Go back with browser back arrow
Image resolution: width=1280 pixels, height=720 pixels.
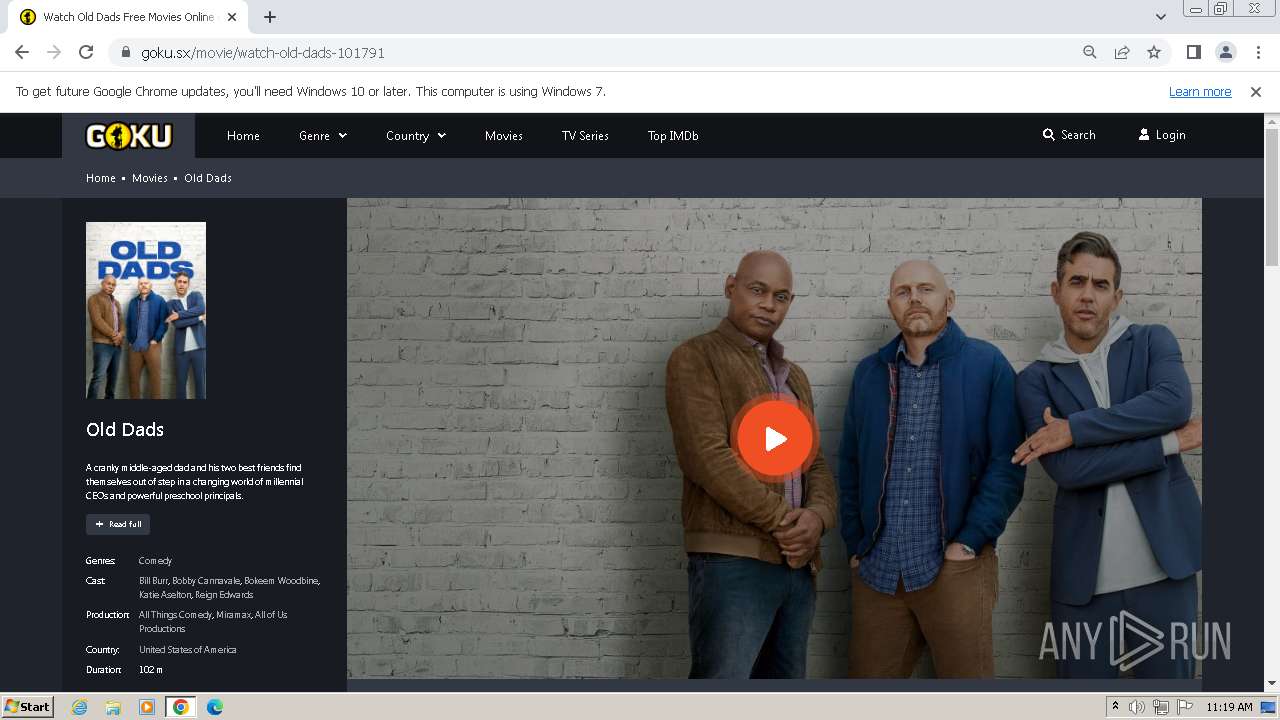22,52
